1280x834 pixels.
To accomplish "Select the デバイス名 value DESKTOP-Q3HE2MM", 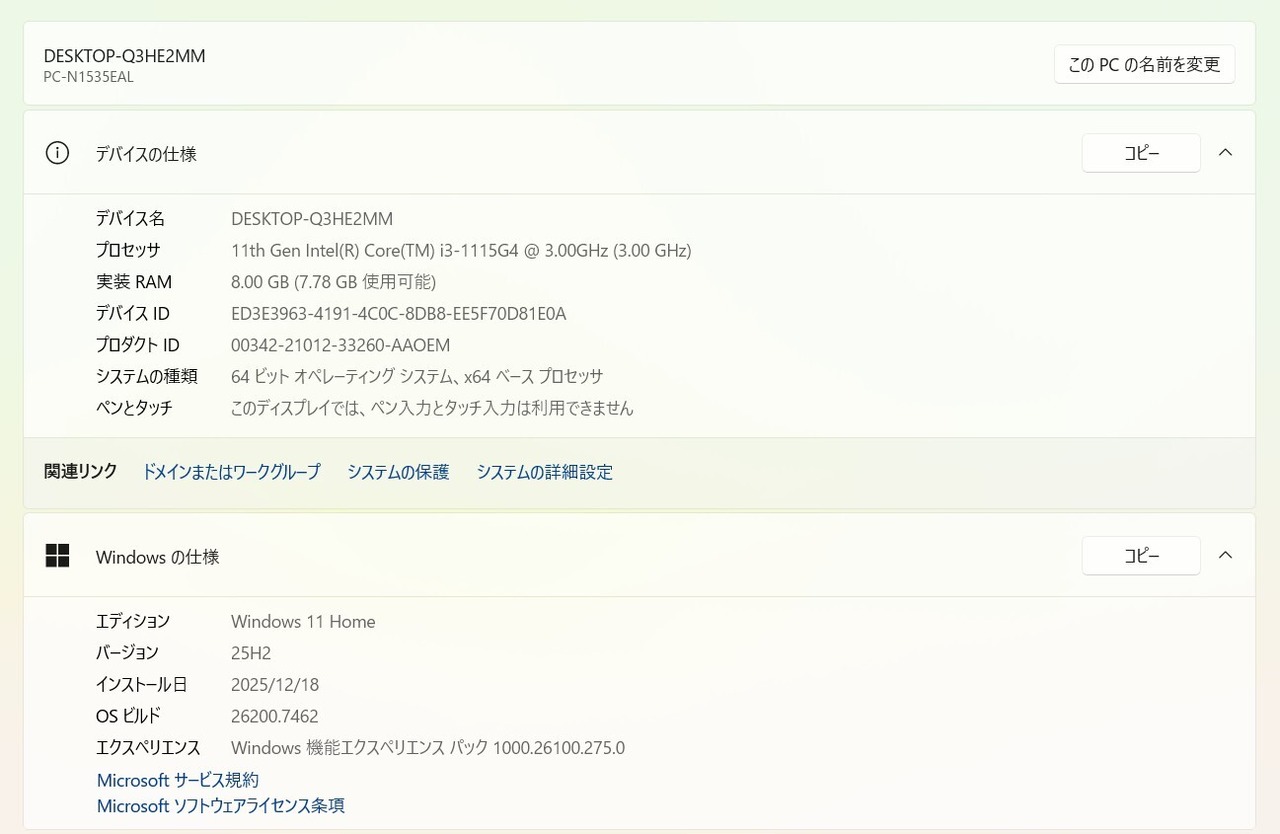I will click(x=312, y=218).
